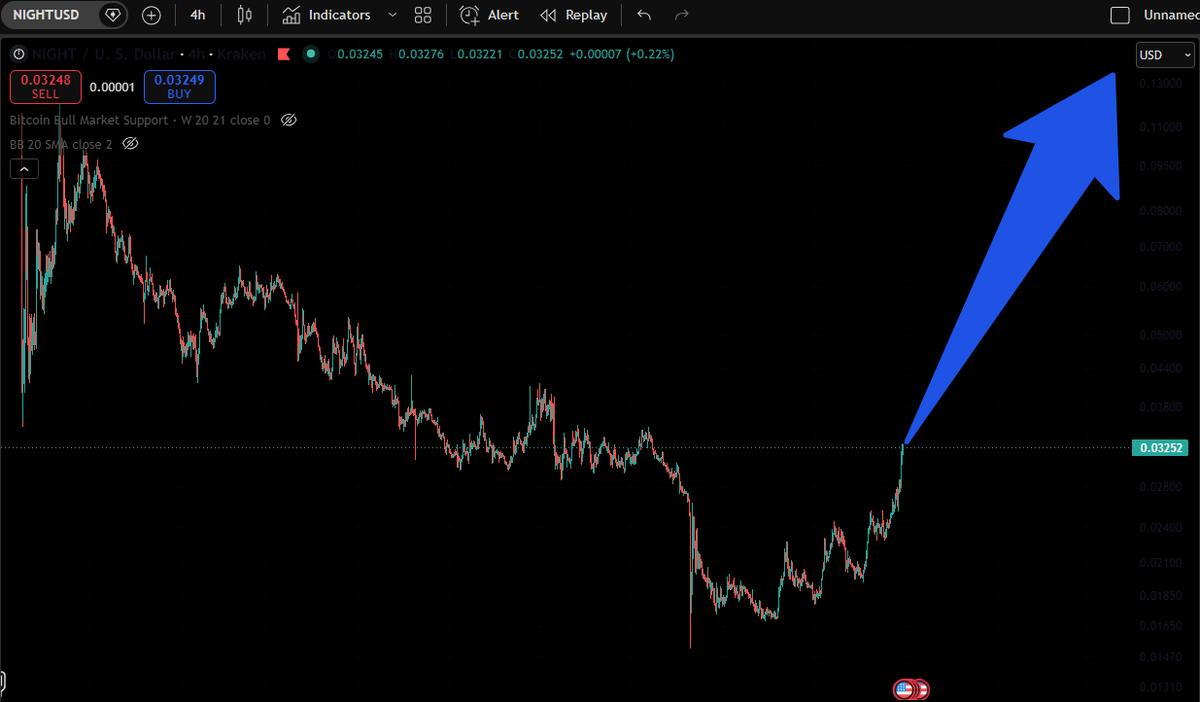
Task: Redo the last chart action
Action: point(682,15)
